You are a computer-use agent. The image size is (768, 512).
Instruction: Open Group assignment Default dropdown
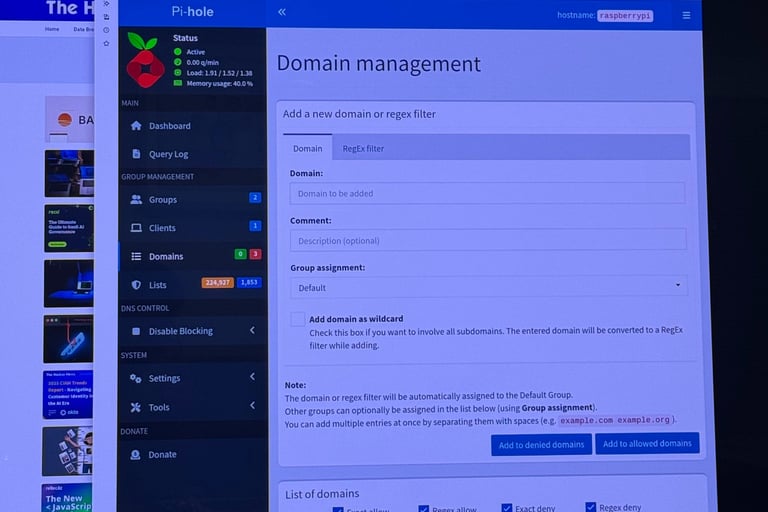tap(489, 287)
